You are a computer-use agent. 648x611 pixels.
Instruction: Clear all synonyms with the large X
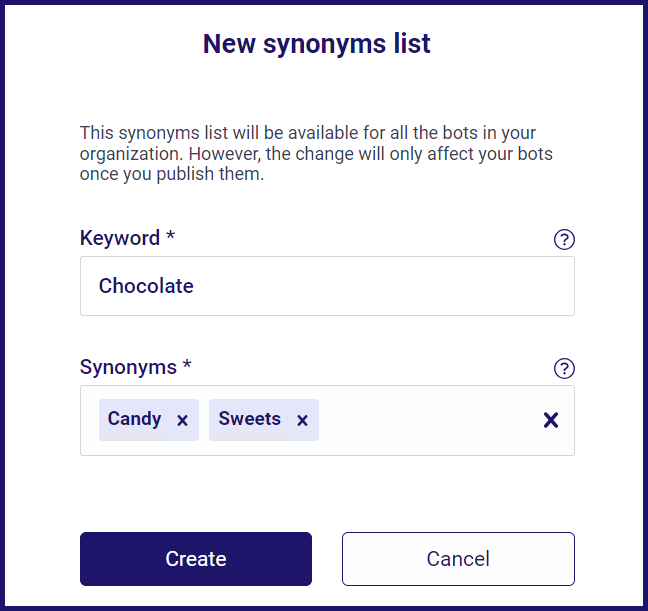[550, 420]
